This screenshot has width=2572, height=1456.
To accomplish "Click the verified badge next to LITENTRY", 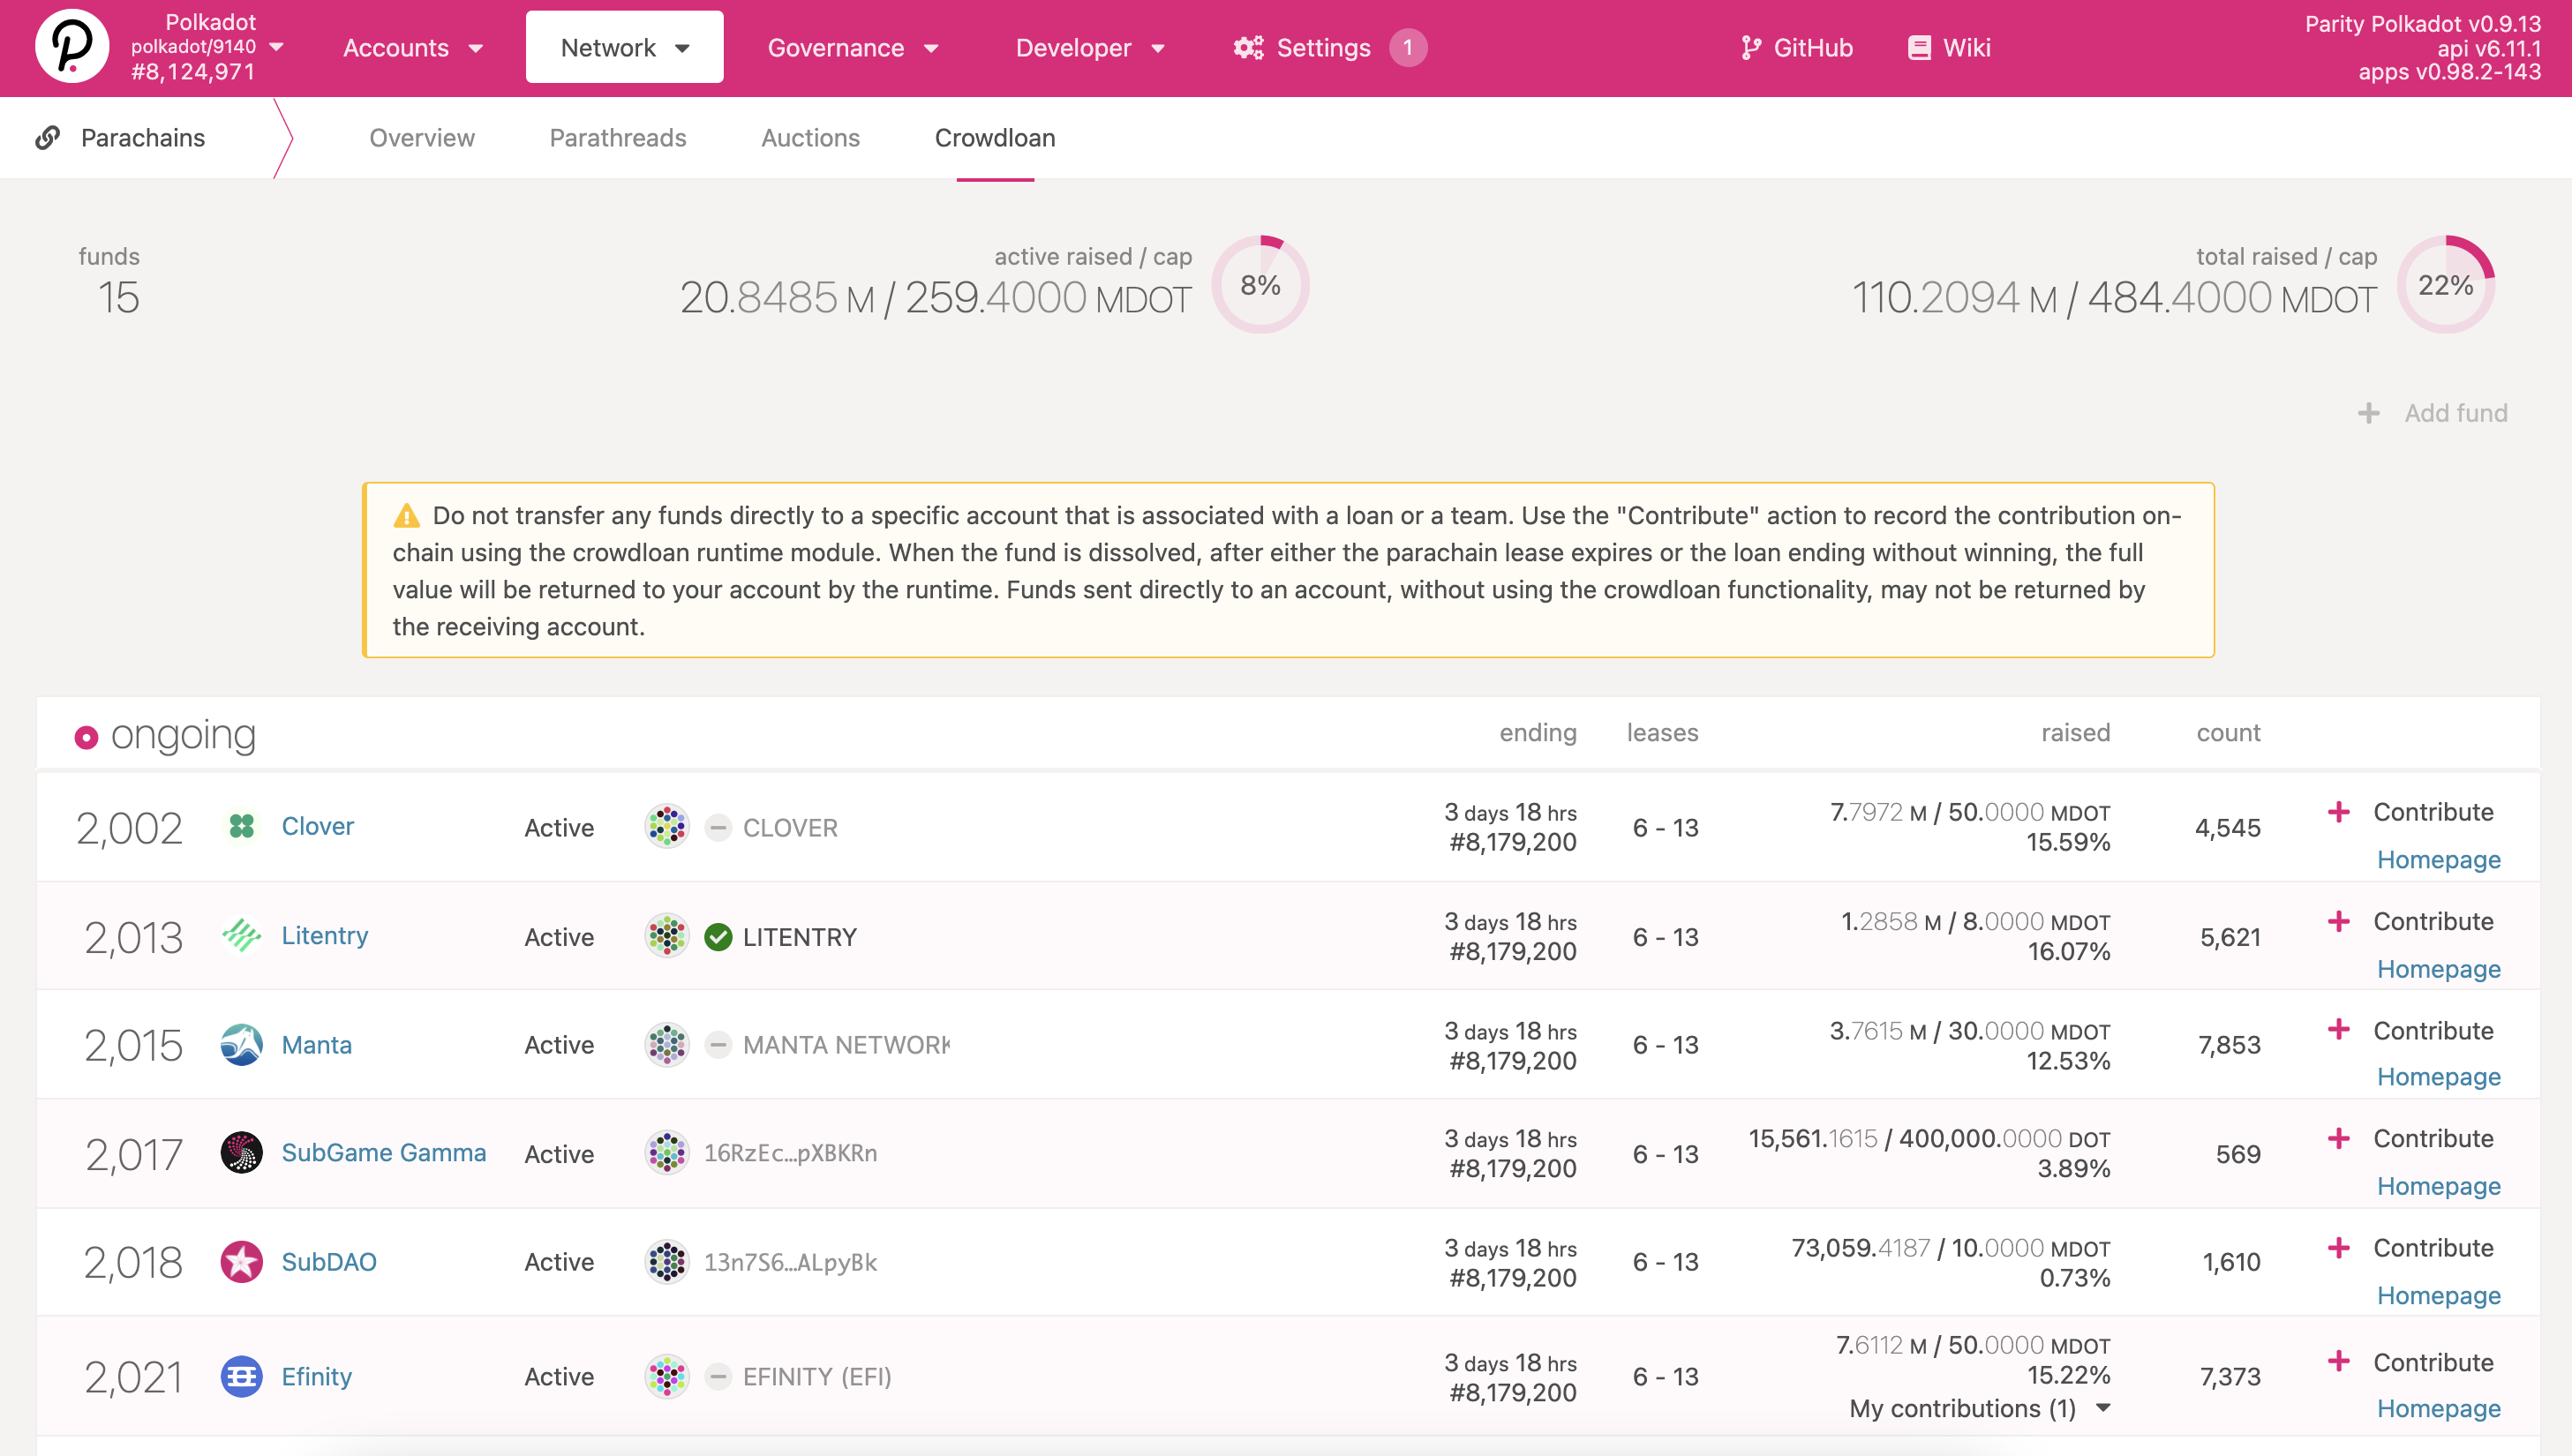I will click(718, 936).
